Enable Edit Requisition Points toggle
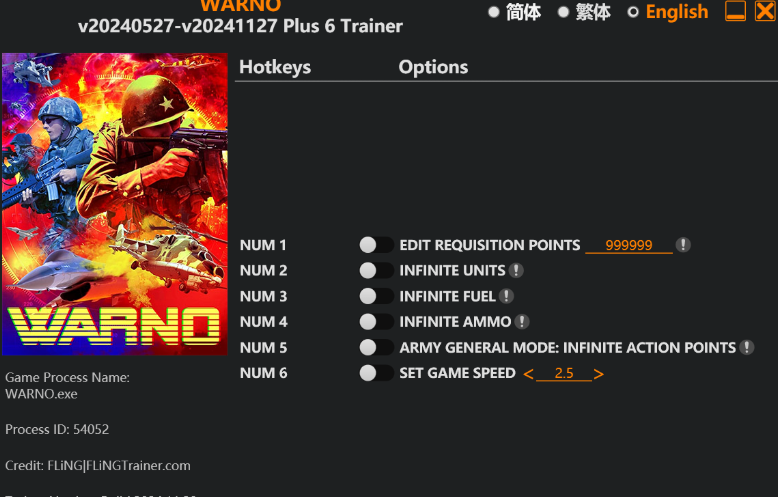This screenshot has width=778, height=497. tap(376, 245)
